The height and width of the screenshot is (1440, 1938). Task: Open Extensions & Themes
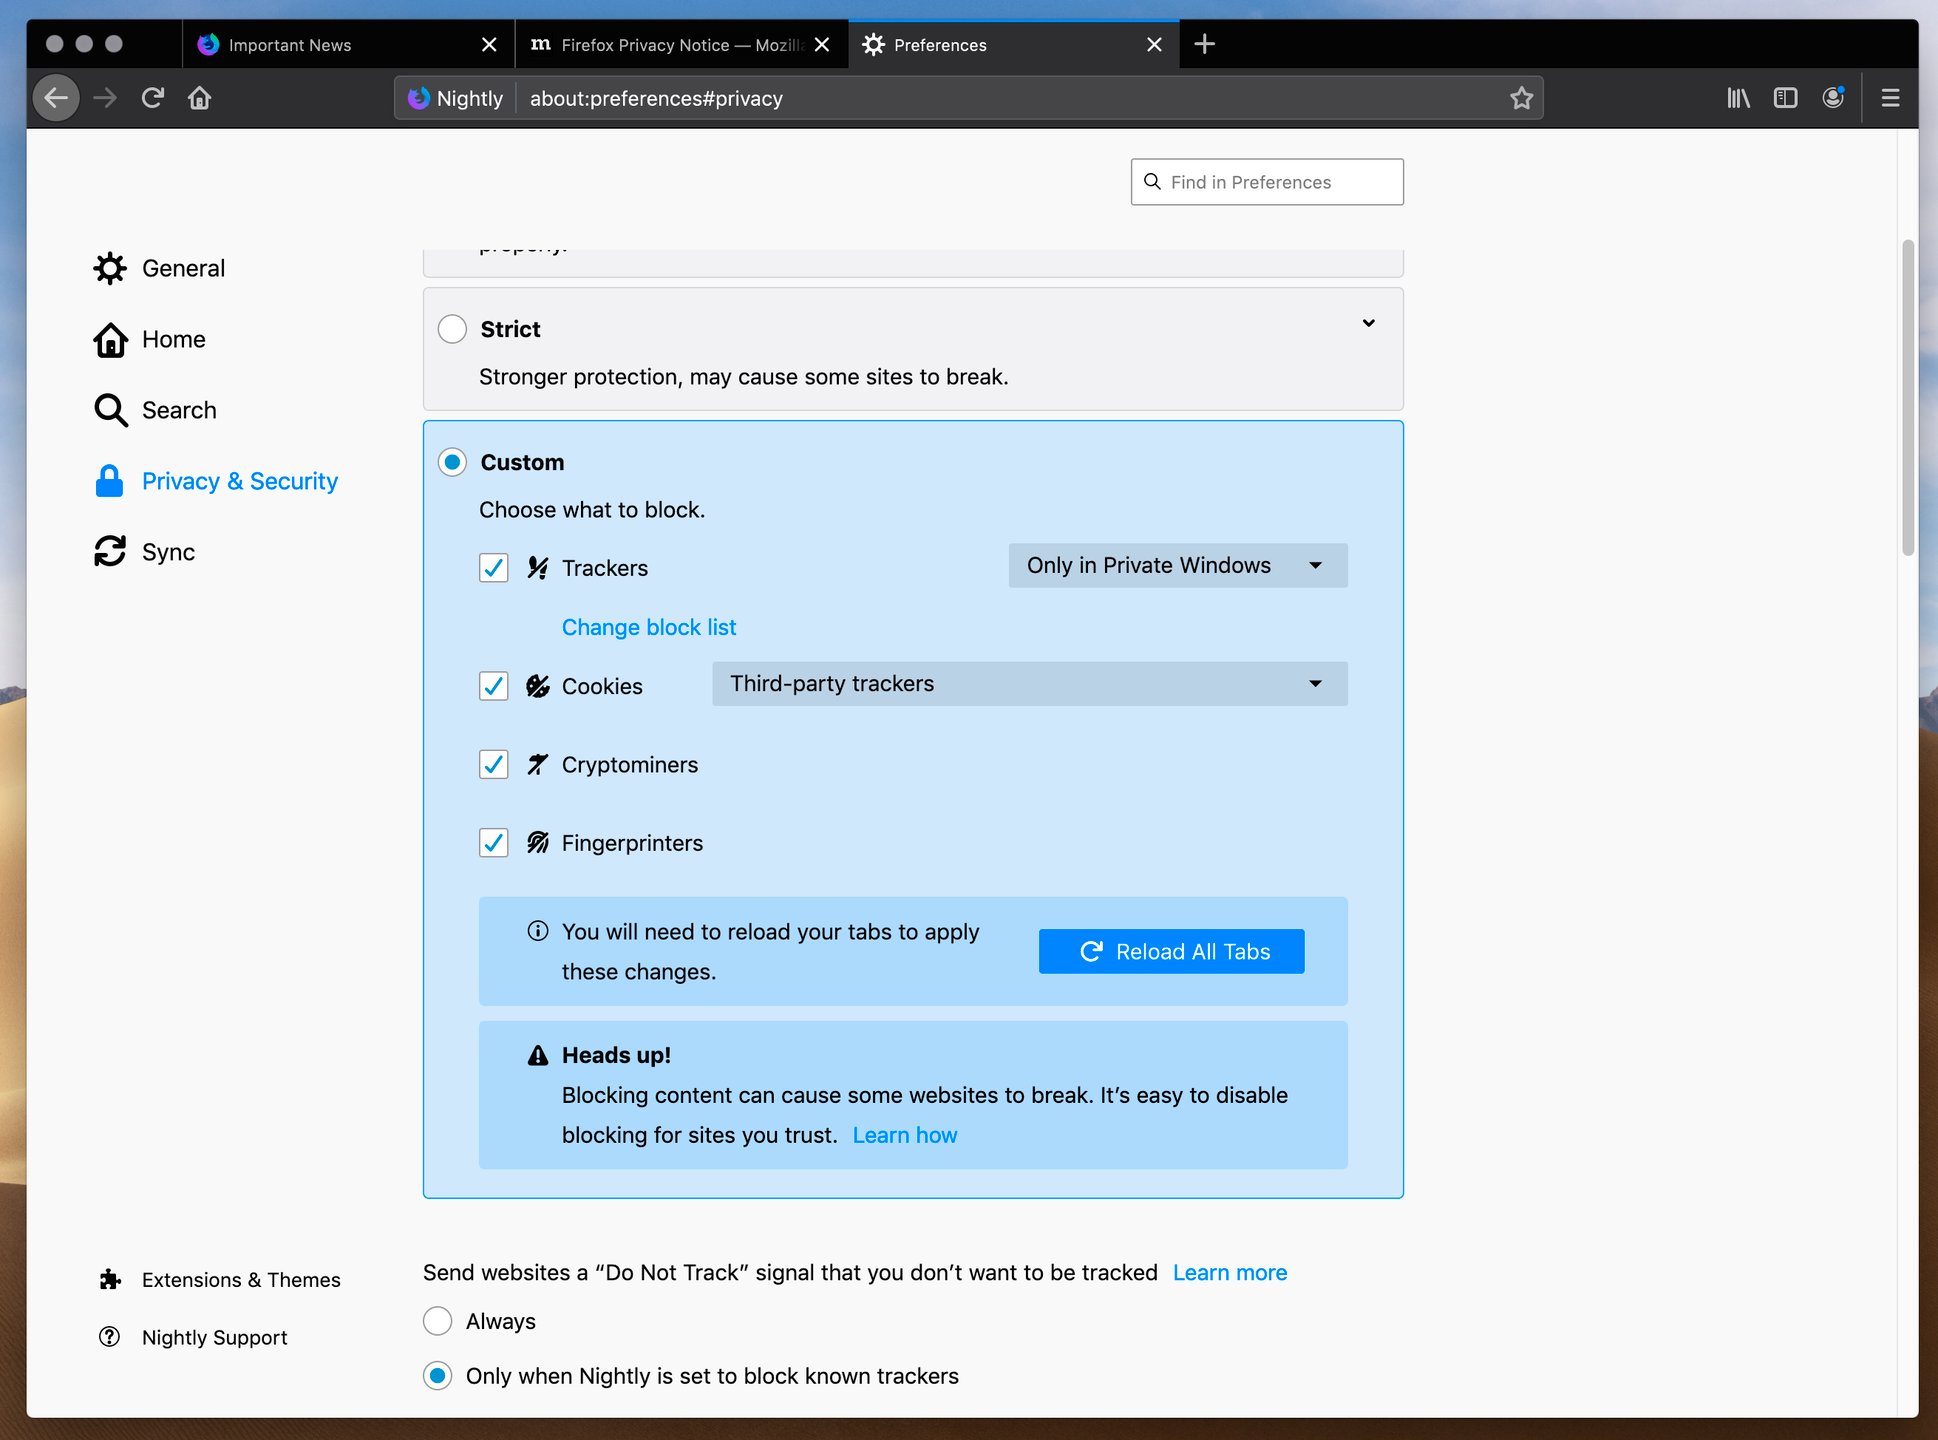point(241,1279)
